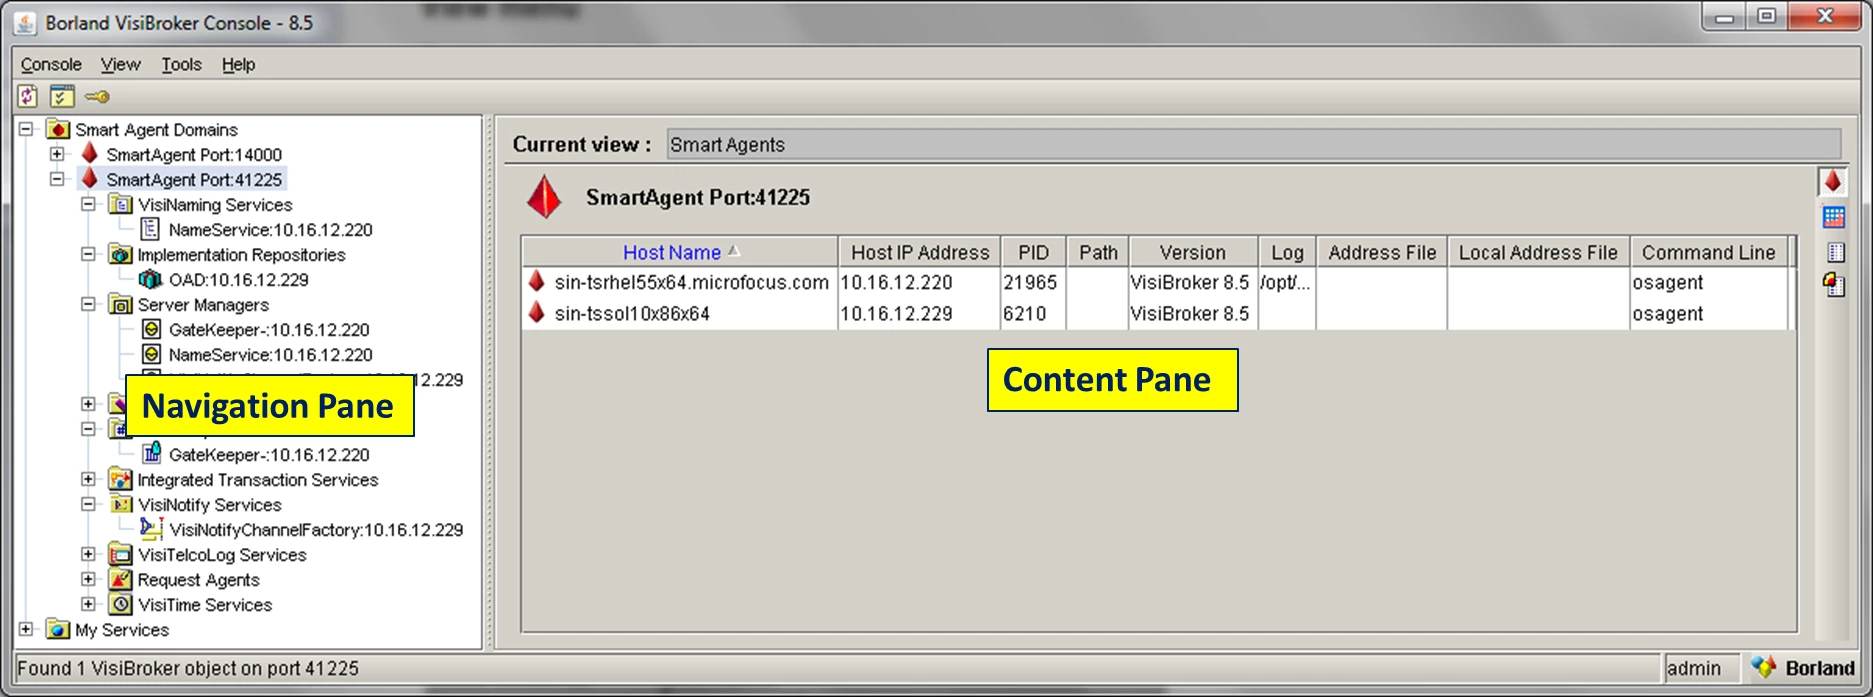Click red agent icon in sin-tsrhel55x64 row
Viewport: 1873px width, 697px height.
[x=537, y=281]
